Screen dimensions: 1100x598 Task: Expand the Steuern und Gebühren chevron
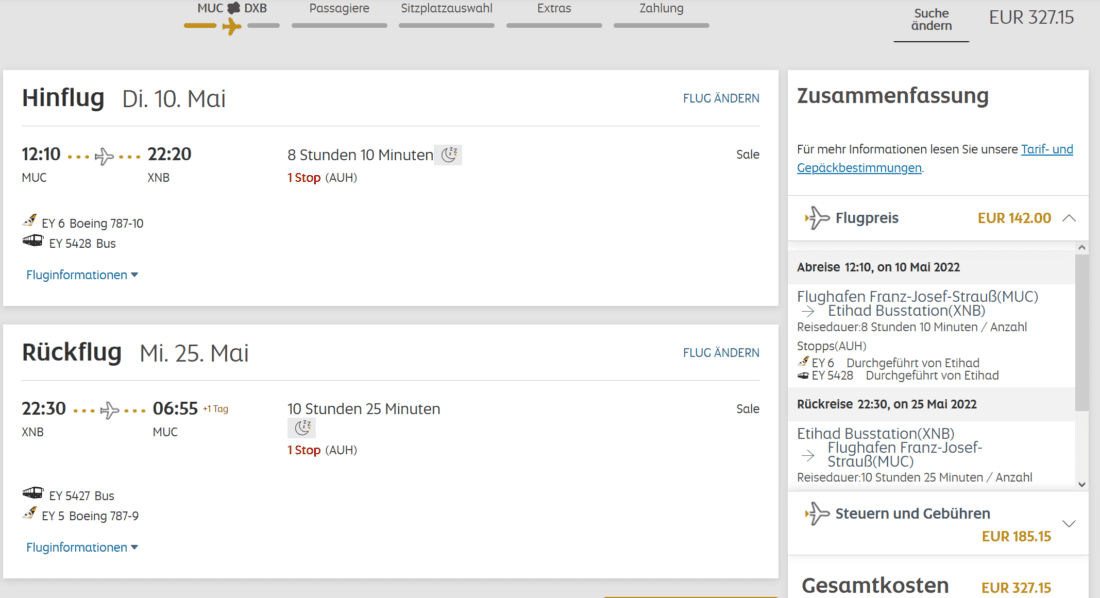[x=1069, y=524]
